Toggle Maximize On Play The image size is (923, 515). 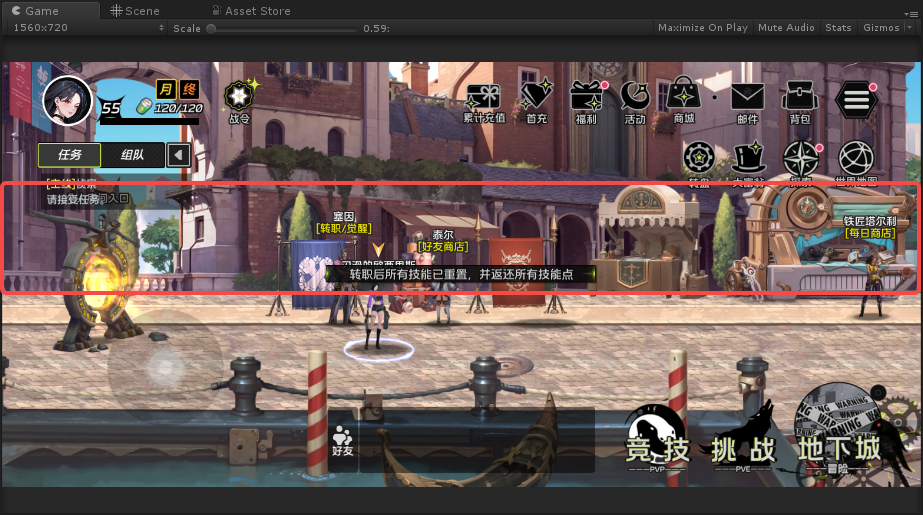click(702, 28)
